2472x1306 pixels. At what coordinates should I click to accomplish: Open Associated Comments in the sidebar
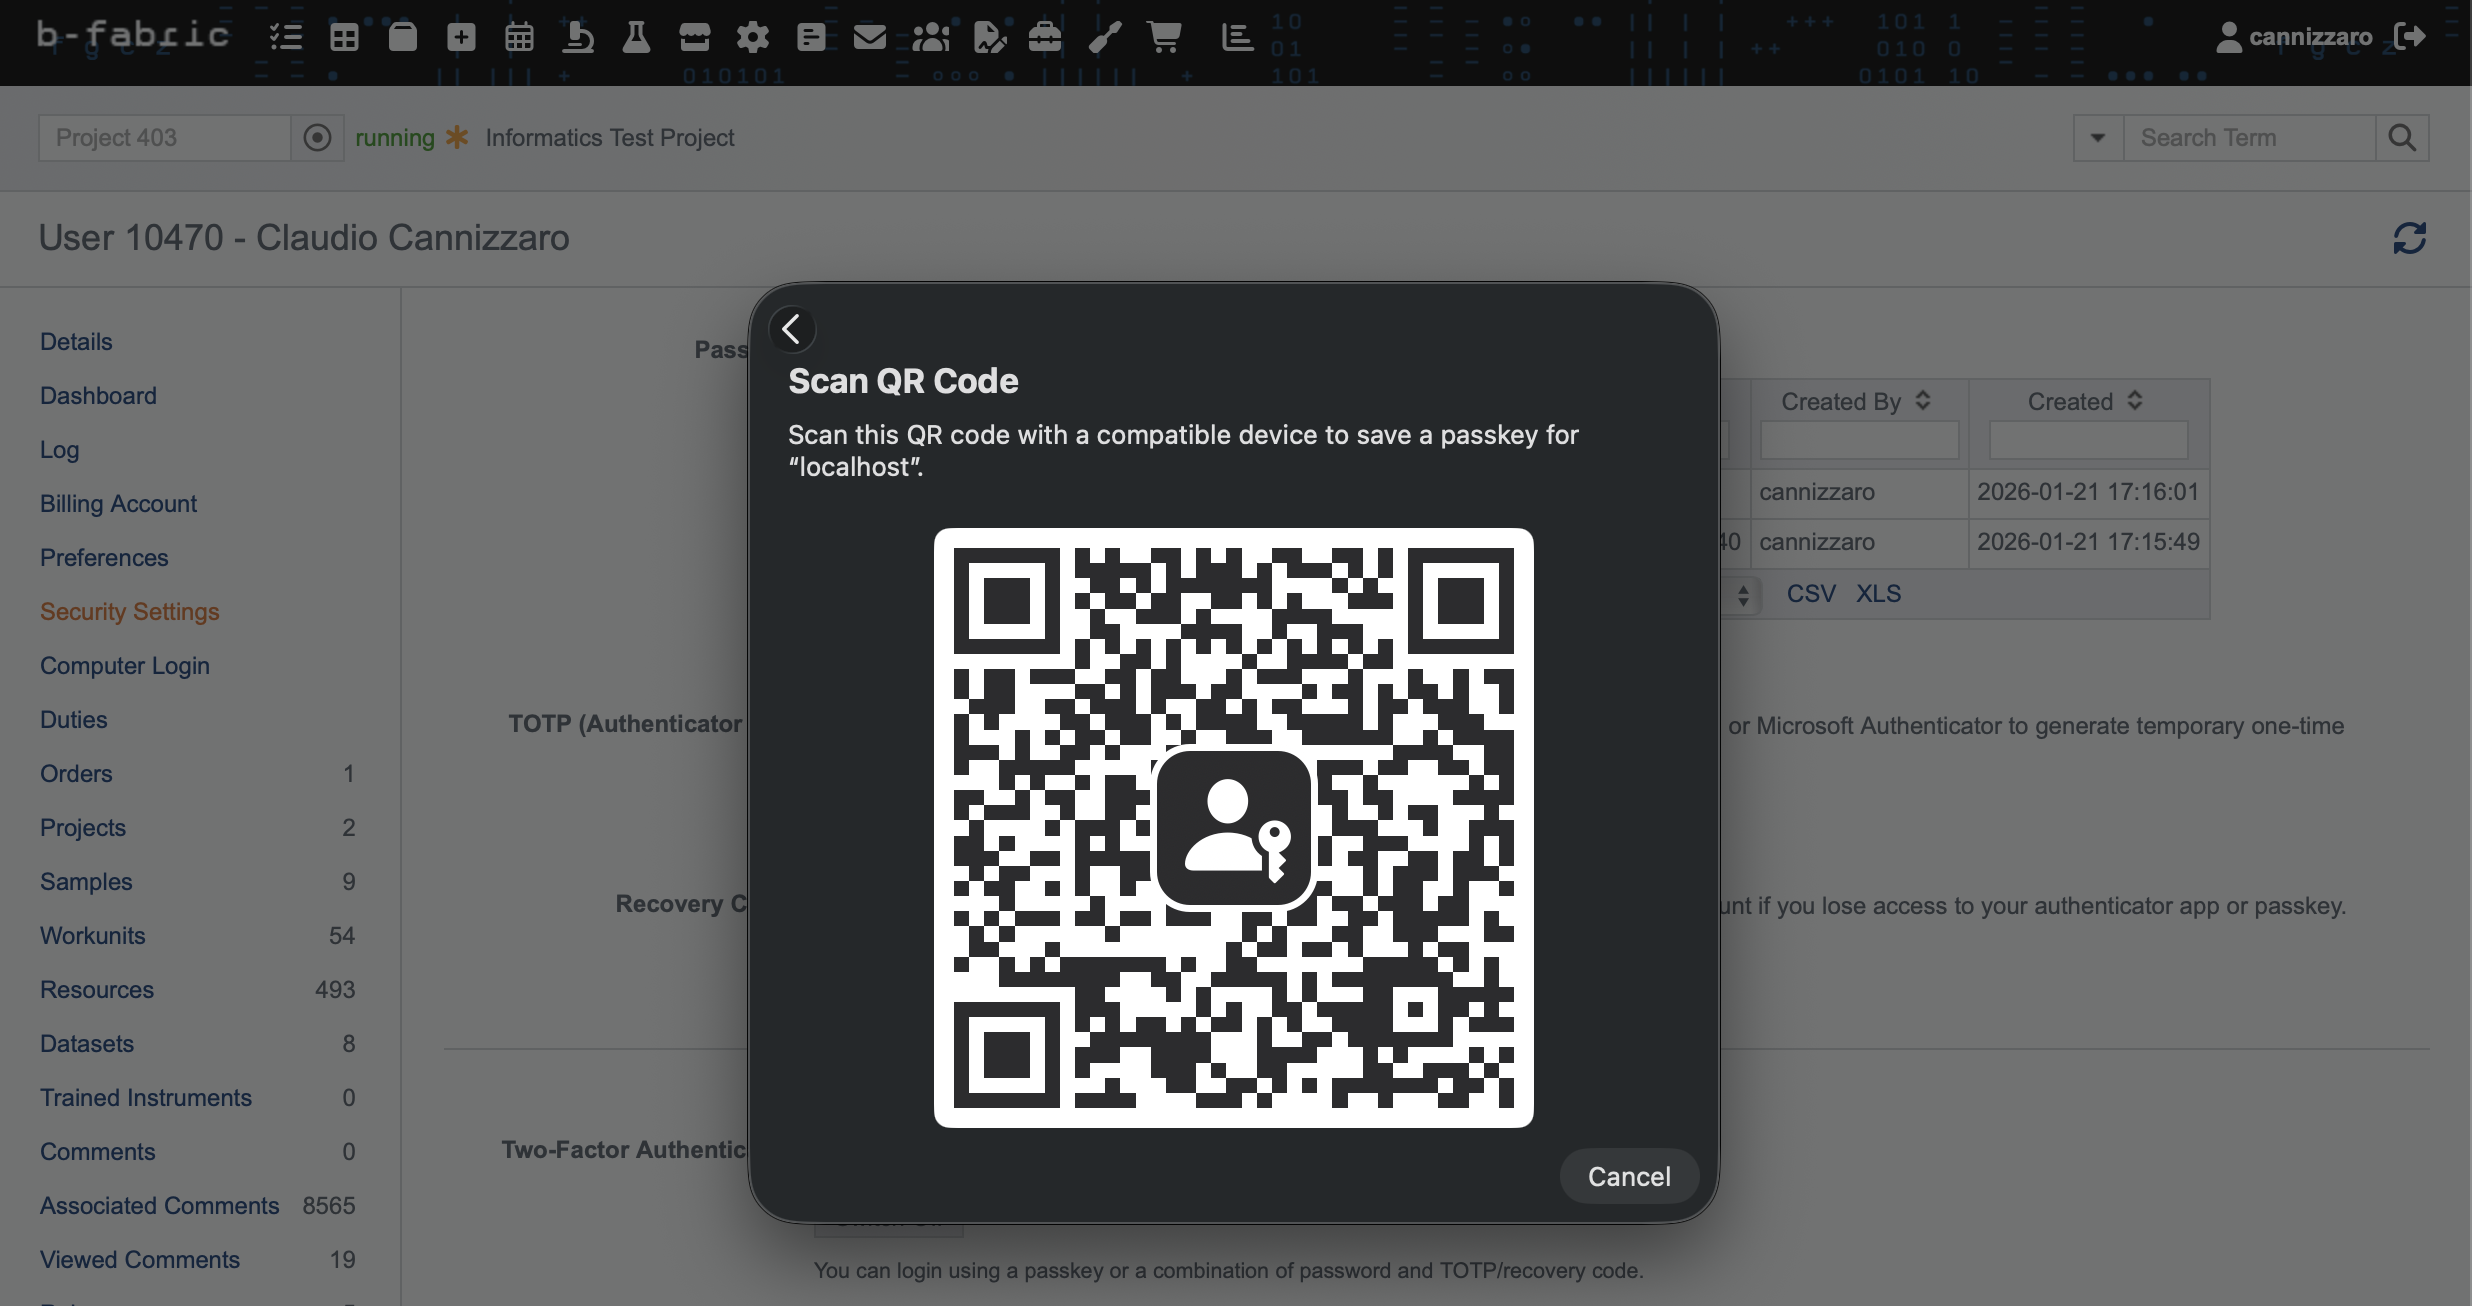click(x=160, y=1206)
